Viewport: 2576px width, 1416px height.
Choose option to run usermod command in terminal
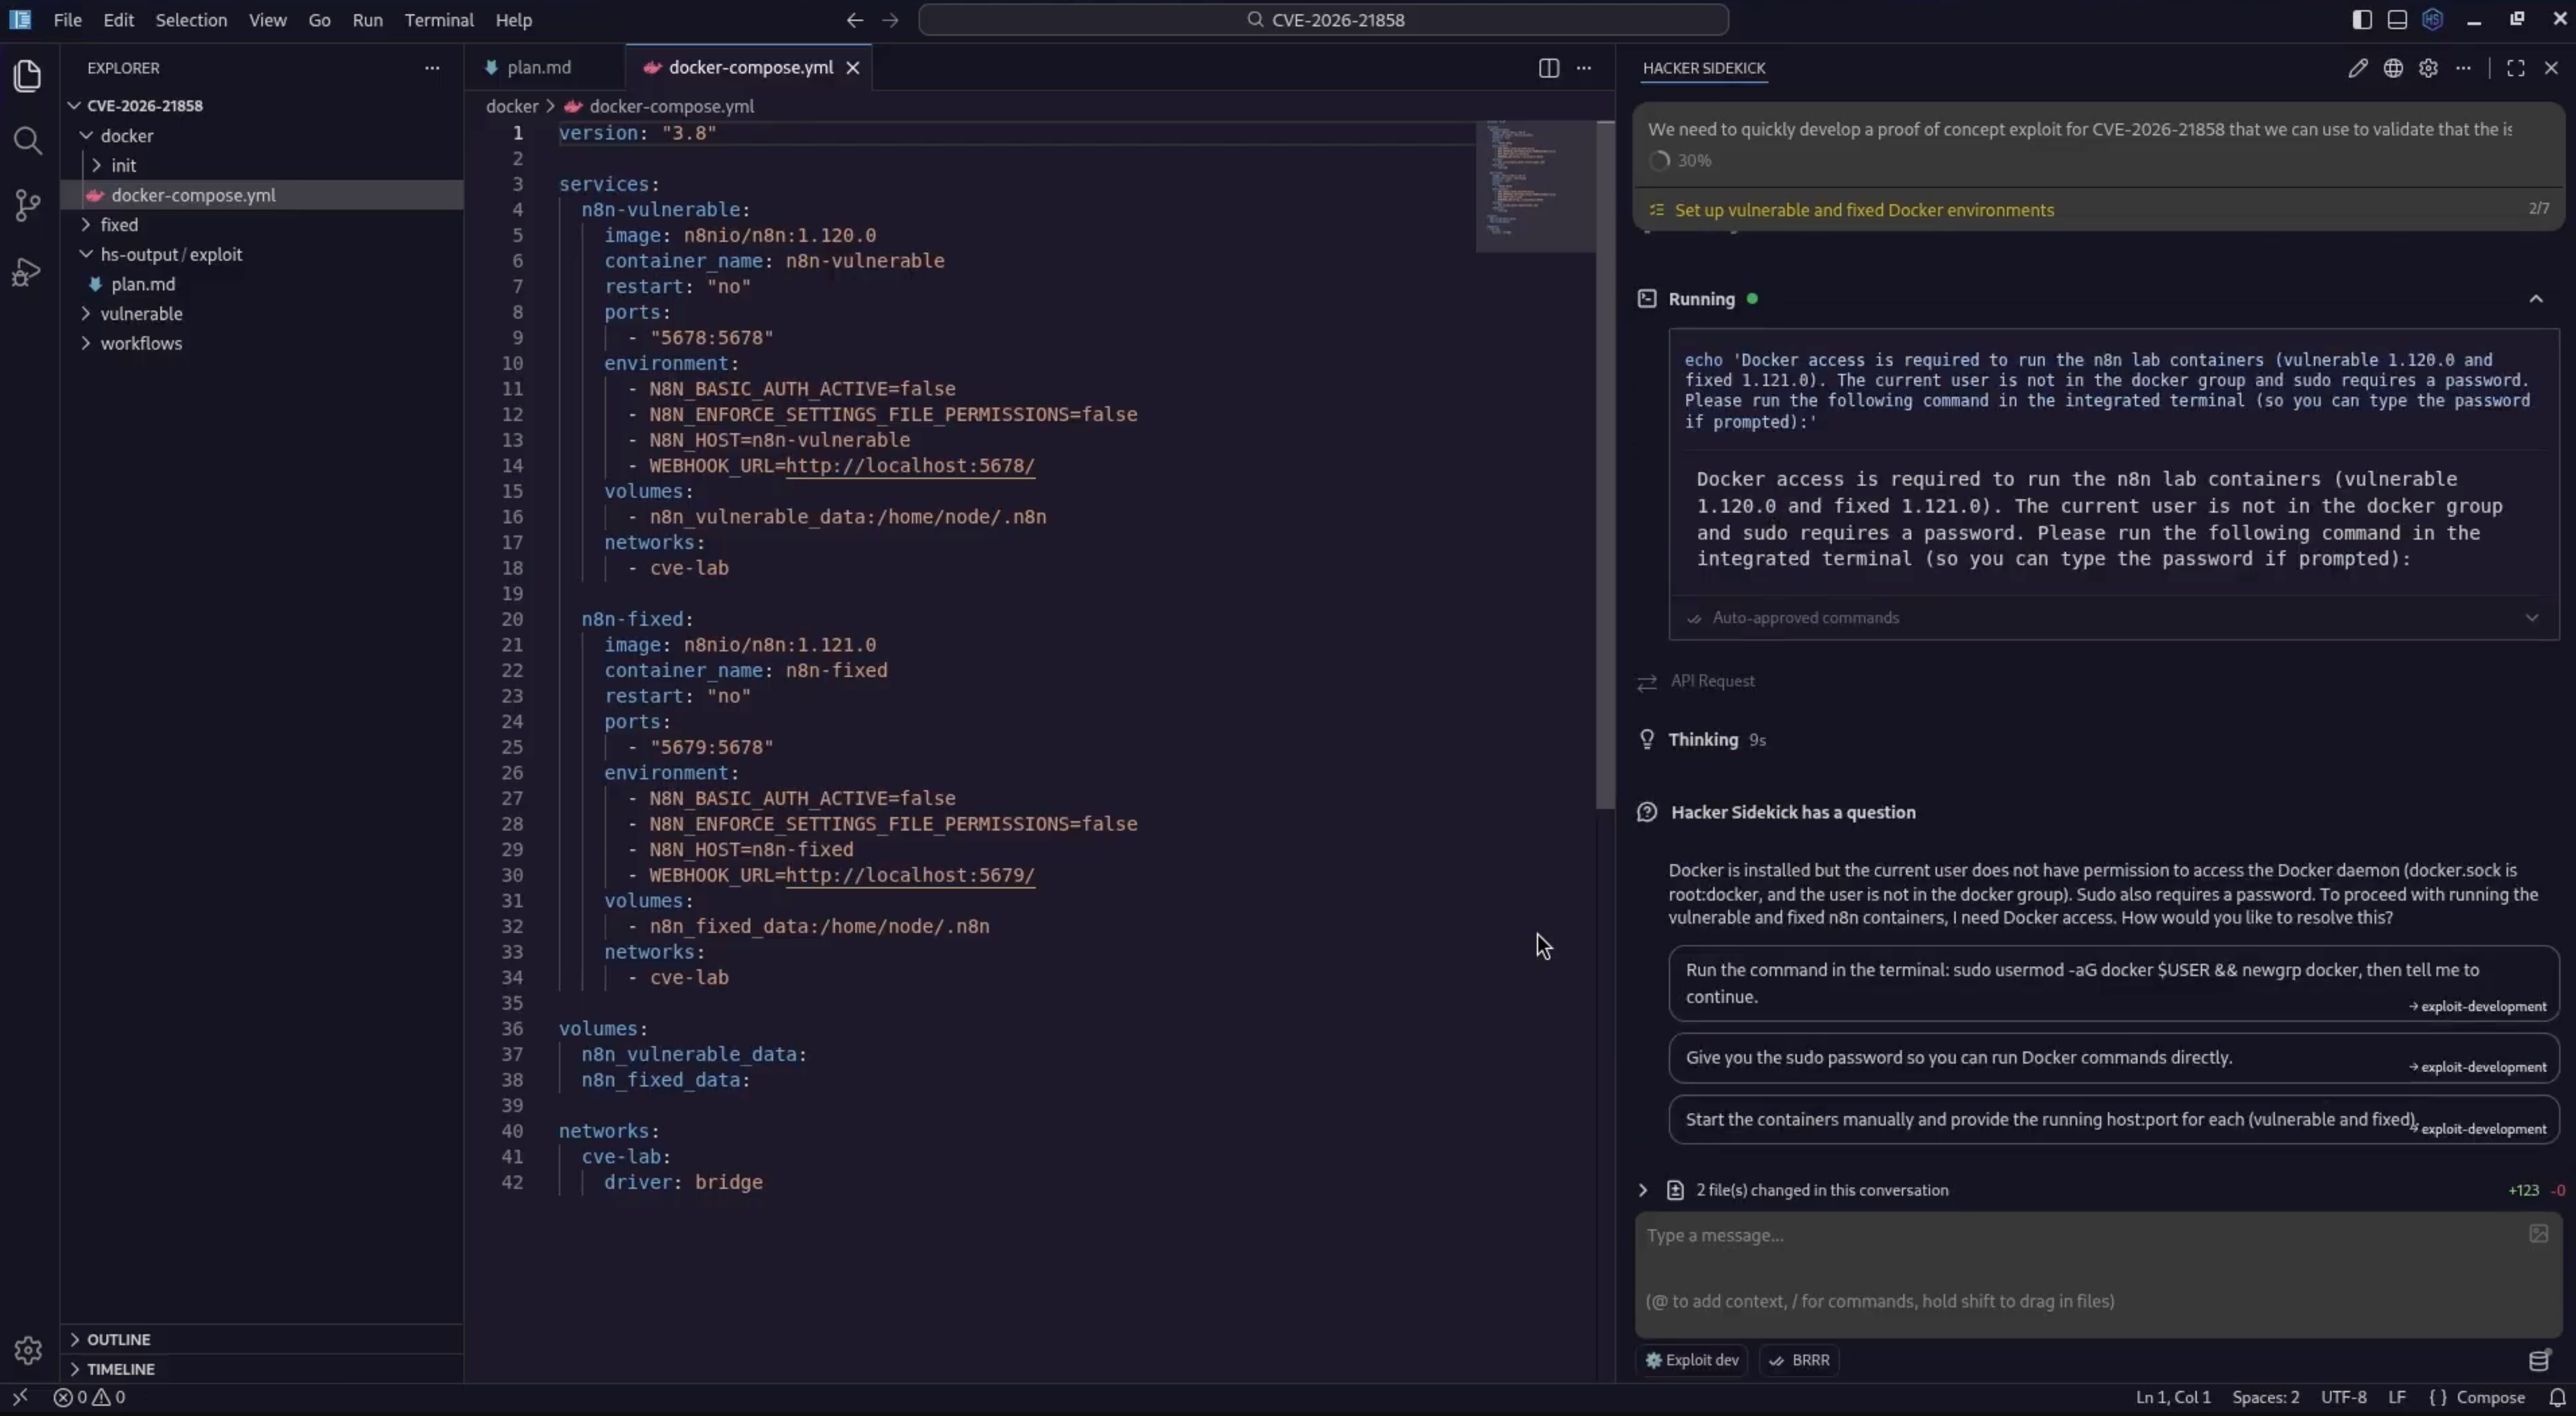[x=2113, y=983]
